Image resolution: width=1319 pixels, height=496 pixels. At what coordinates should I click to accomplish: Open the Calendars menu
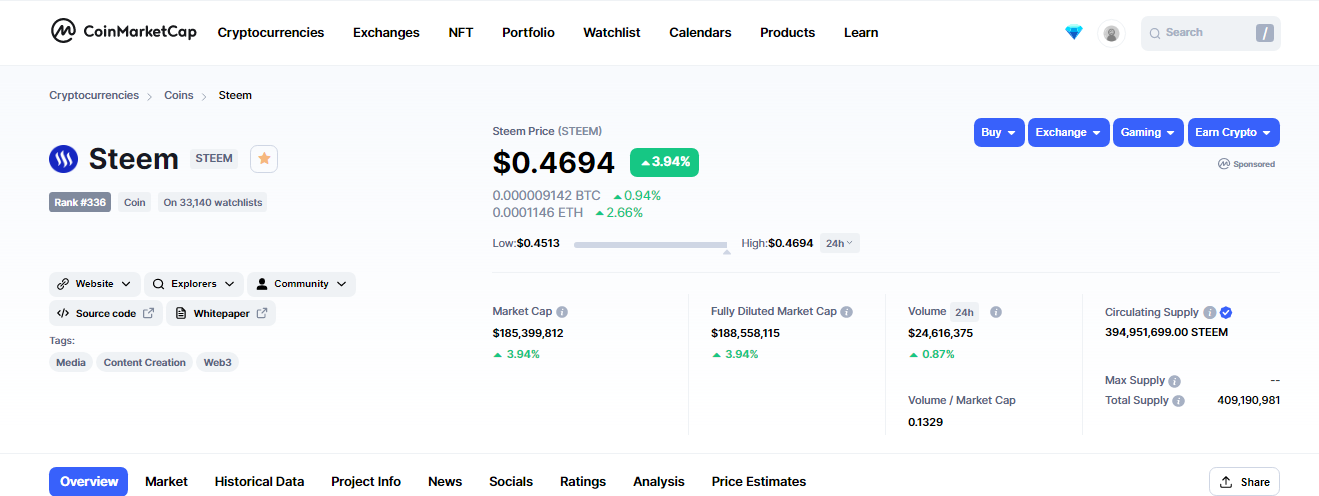pyautogui.click(x=700, y=33)
